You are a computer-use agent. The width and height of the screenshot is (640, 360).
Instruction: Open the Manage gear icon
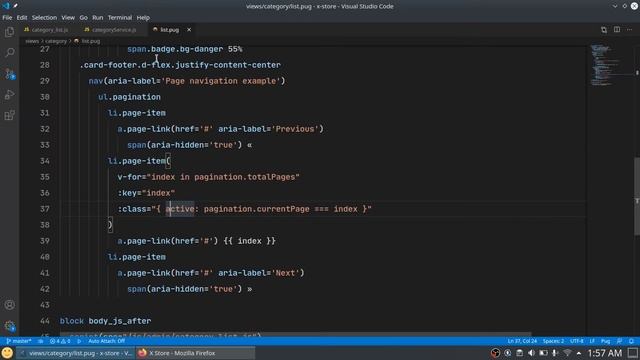click(9, 326)
